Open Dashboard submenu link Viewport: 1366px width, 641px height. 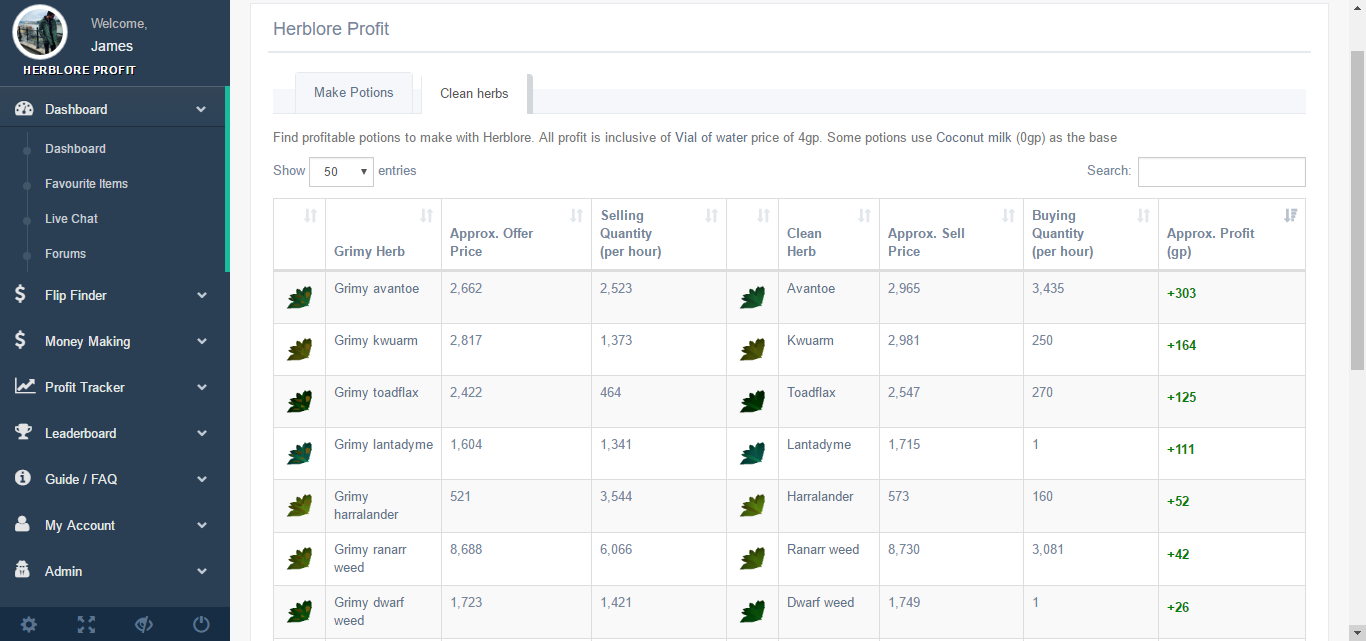pyautogui.click(x=75, y=149)
